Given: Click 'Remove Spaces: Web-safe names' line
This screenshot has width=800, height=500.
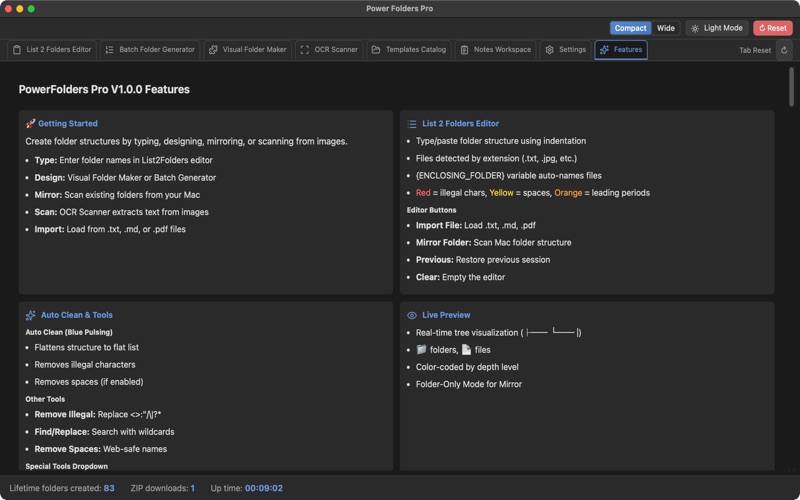Looking at the screenshot, I should tap(101, 449).
